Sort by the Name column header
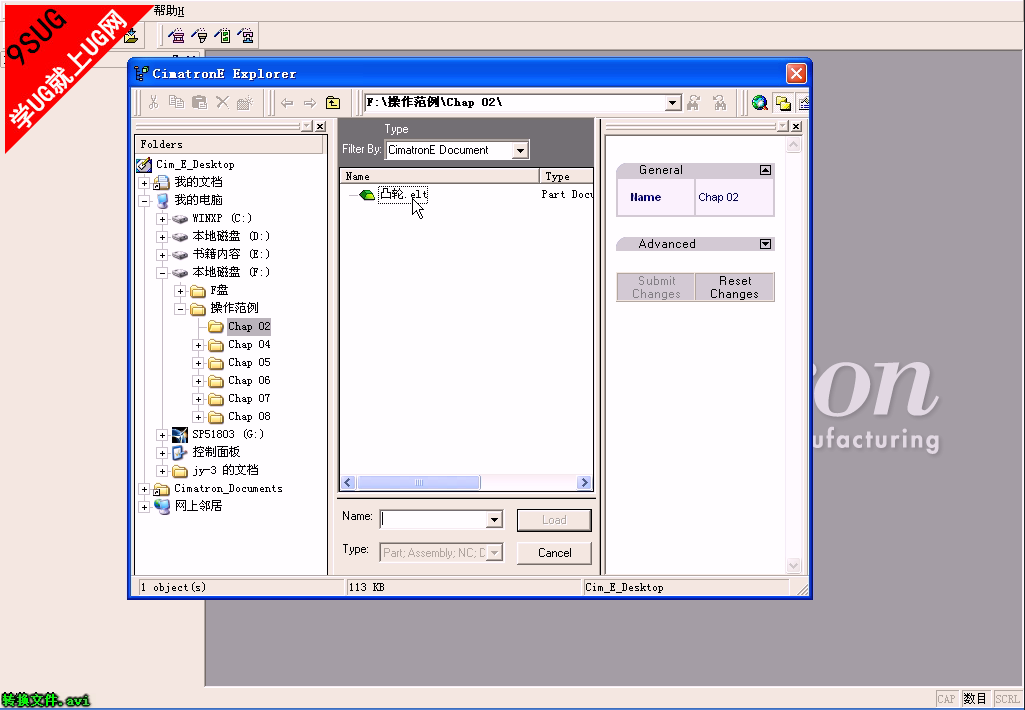Screen dimensions: 1025x710 (x=439, y=176)
